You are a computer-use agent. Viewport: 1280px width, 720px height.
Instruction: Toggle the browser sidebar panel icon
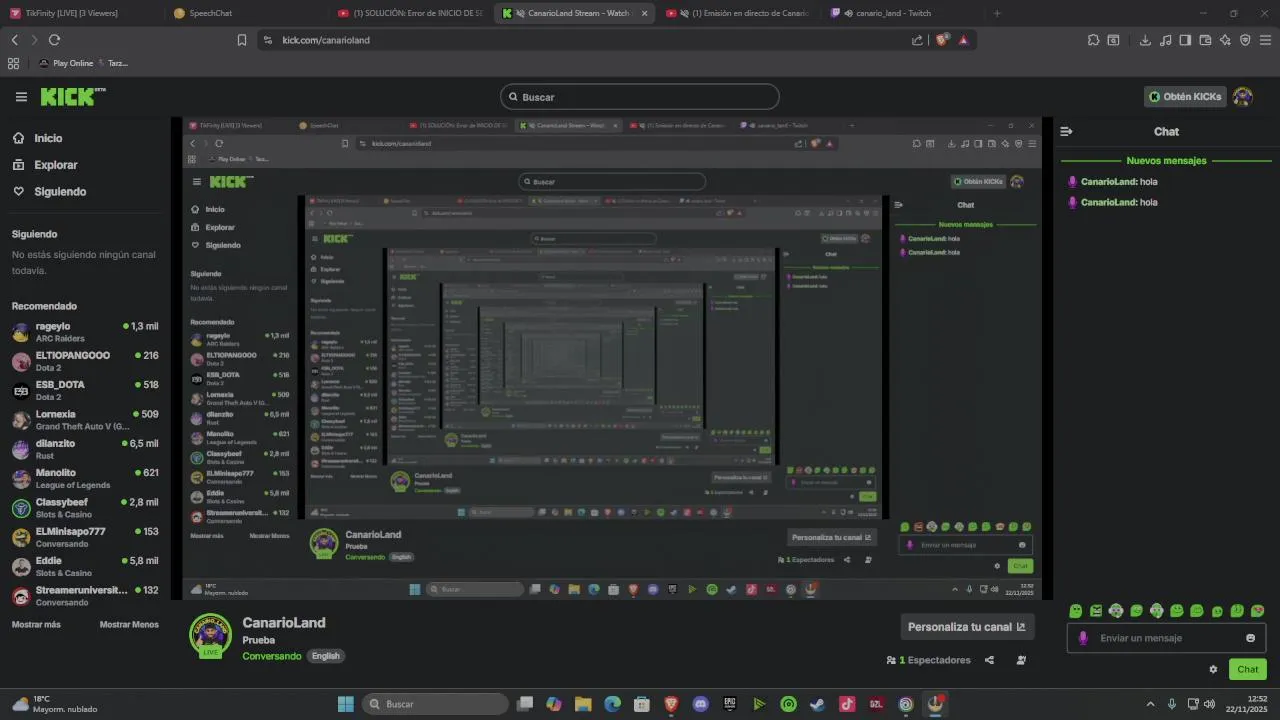tap(1185, 40)
